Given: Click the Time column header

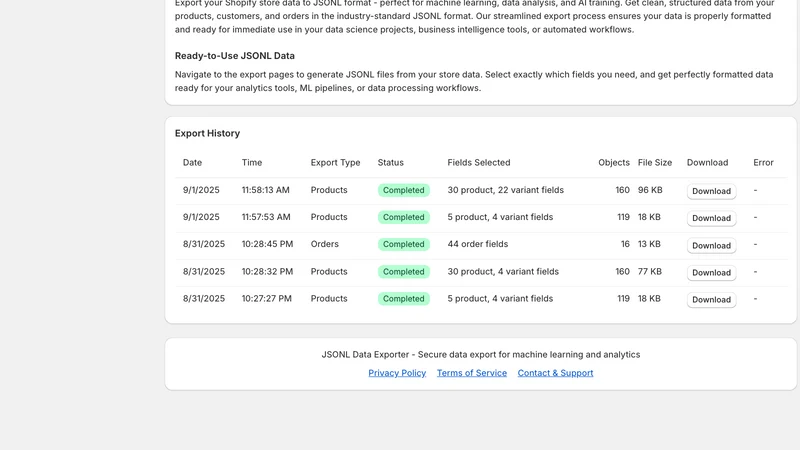Looking at the screenshot, I should tap(252, 162).
